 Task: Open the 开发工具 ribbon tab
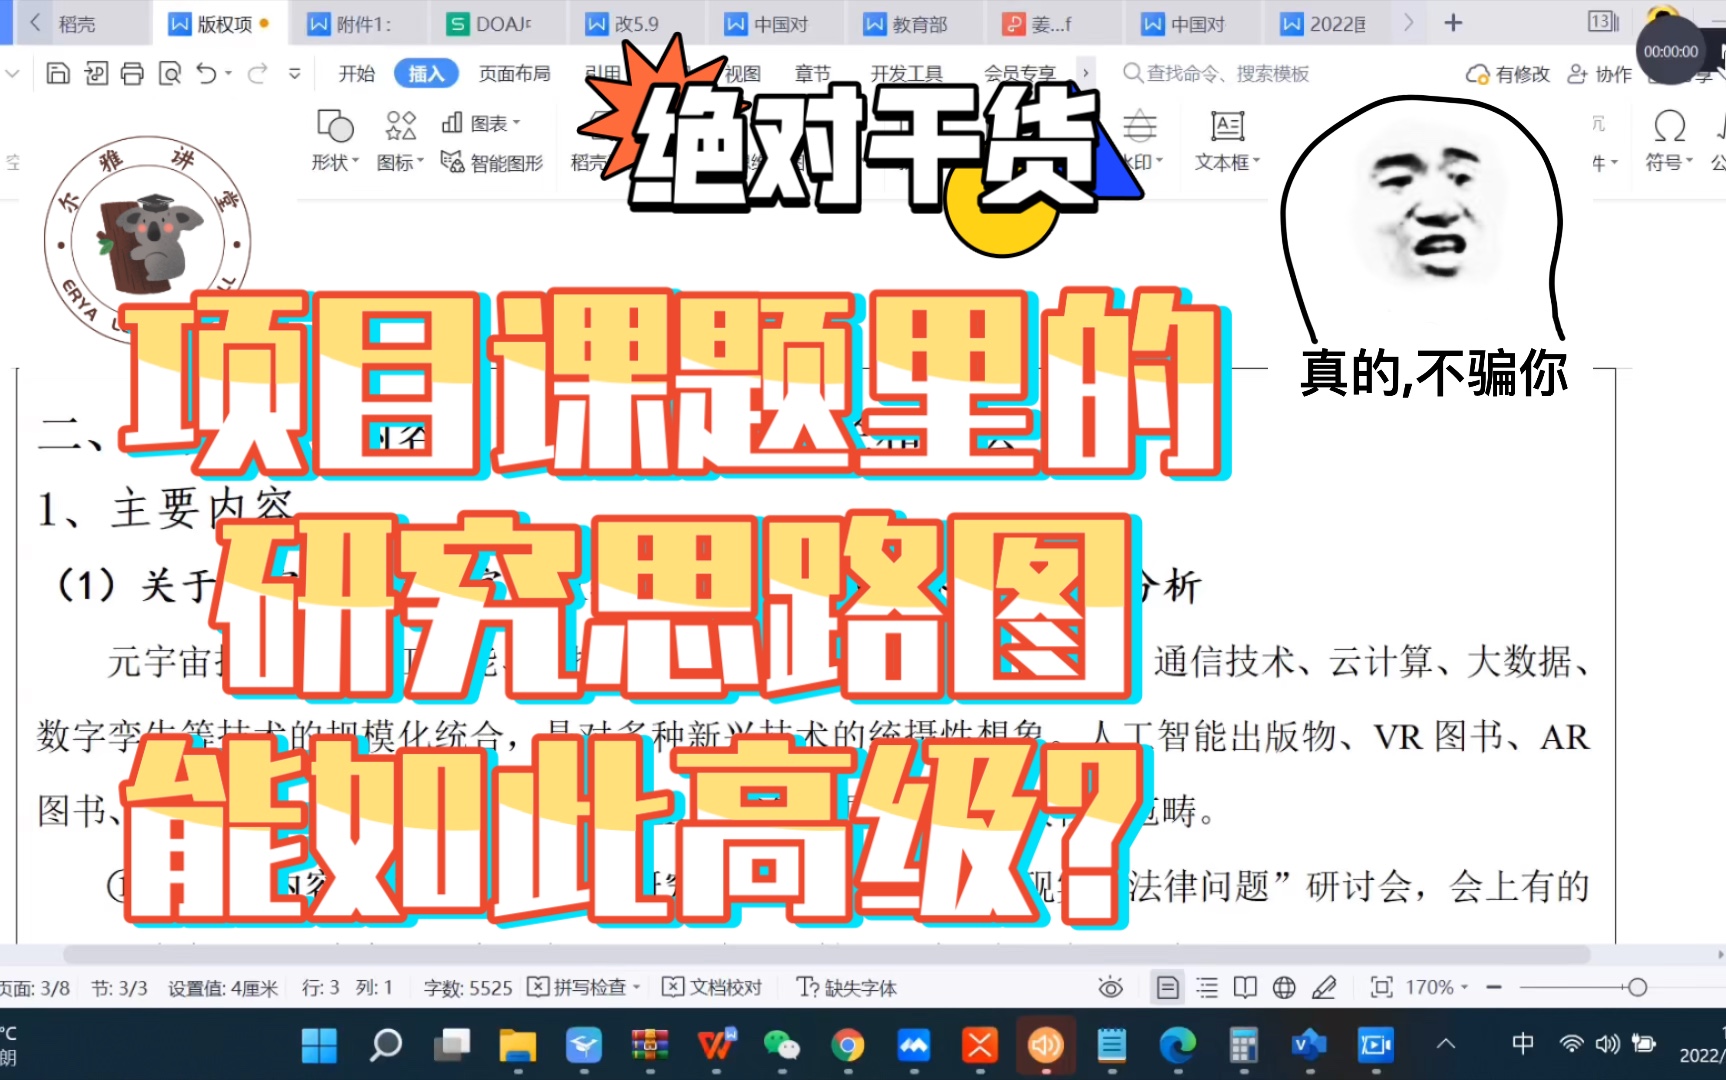[906, 73]
